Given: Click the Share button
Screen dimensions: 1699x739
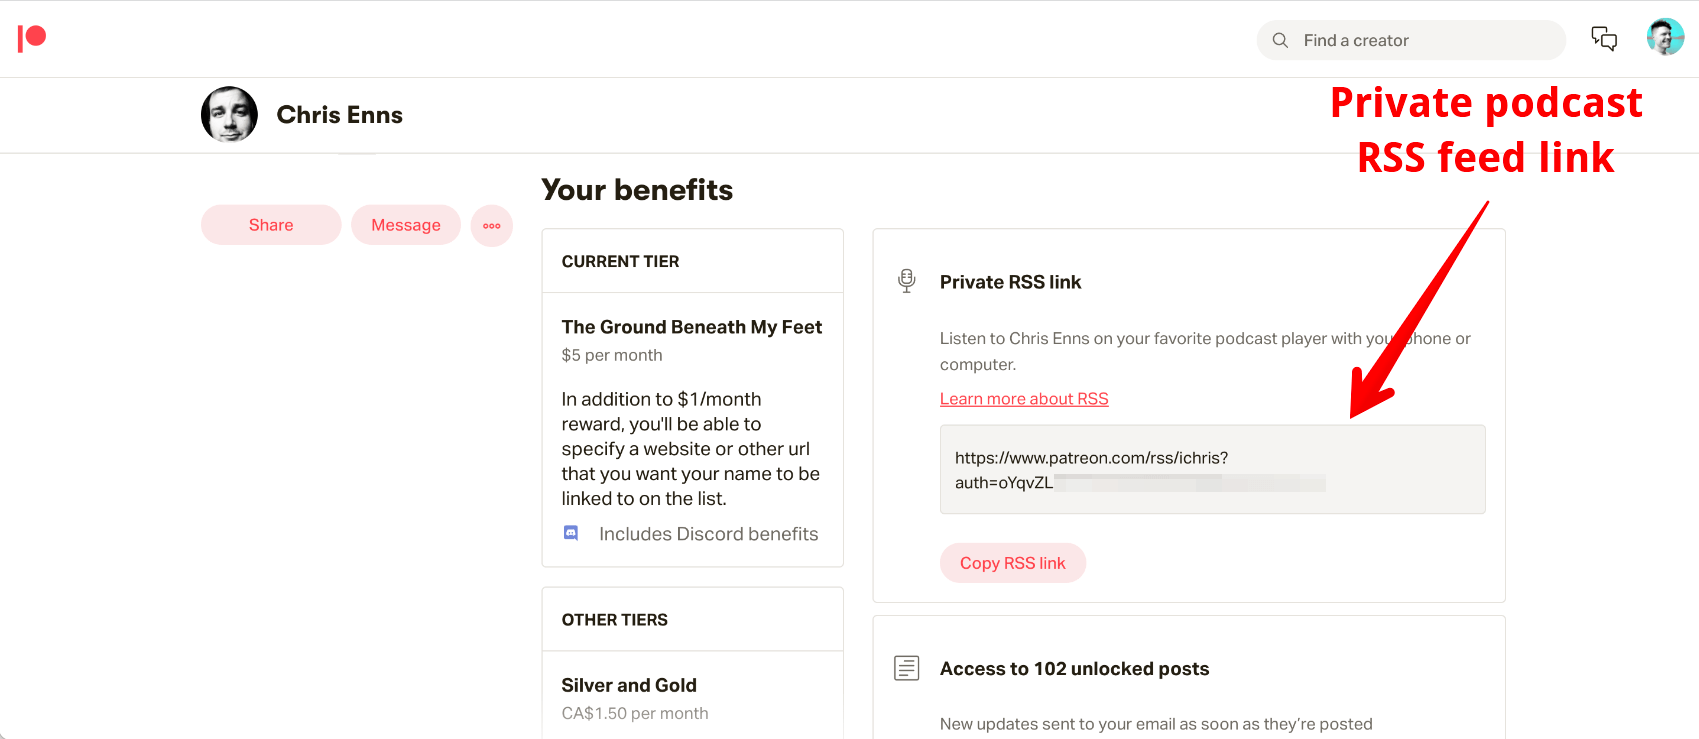Looking at the screenshot, I should click(271, 225).
